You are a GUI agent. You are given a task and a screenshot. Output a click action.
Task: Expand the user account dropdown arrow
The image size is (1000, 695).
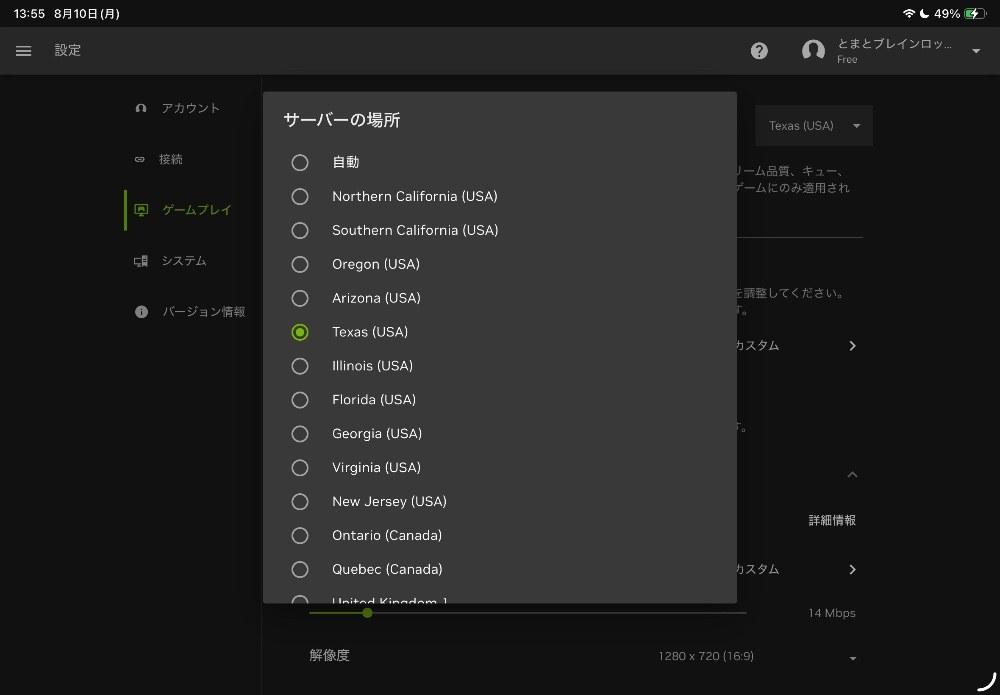(x=976, y=51)
